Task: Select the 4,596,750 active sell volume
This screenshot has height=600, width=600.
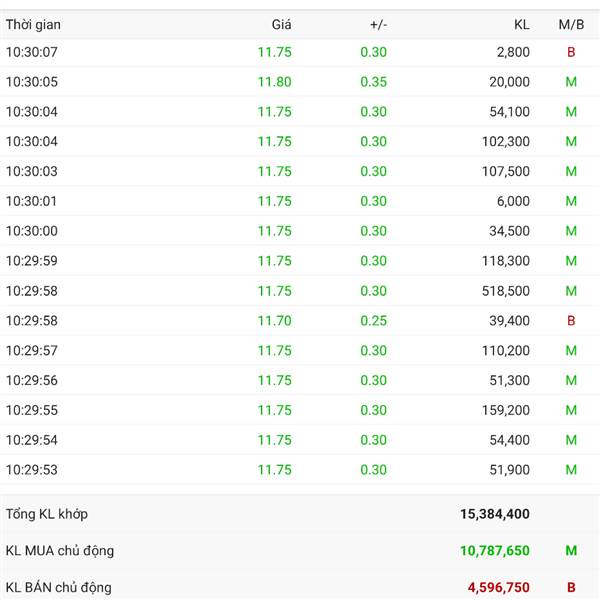Action: coord(499,587)
